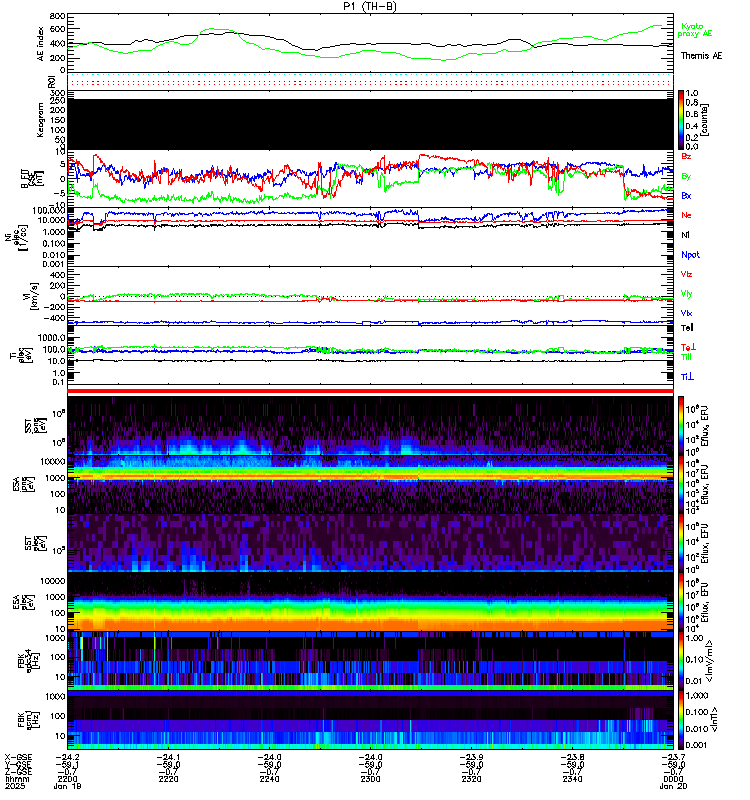Select the green Ti parallel legend label
750x800 pixels.
686,357
